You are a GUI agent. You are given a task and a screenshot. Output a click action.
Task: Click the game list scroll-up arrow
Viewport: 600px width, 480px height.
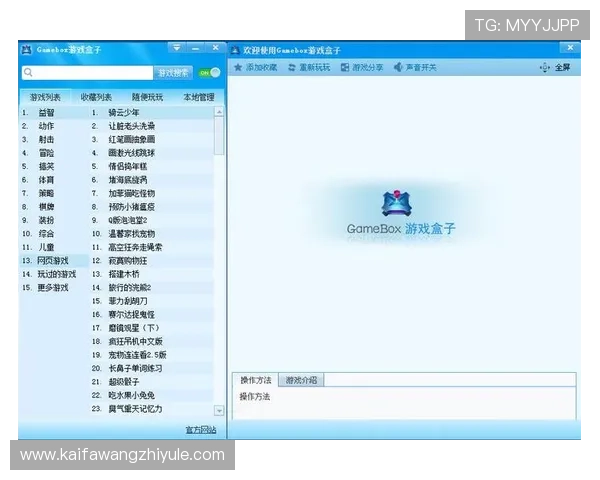pos(219,112)
